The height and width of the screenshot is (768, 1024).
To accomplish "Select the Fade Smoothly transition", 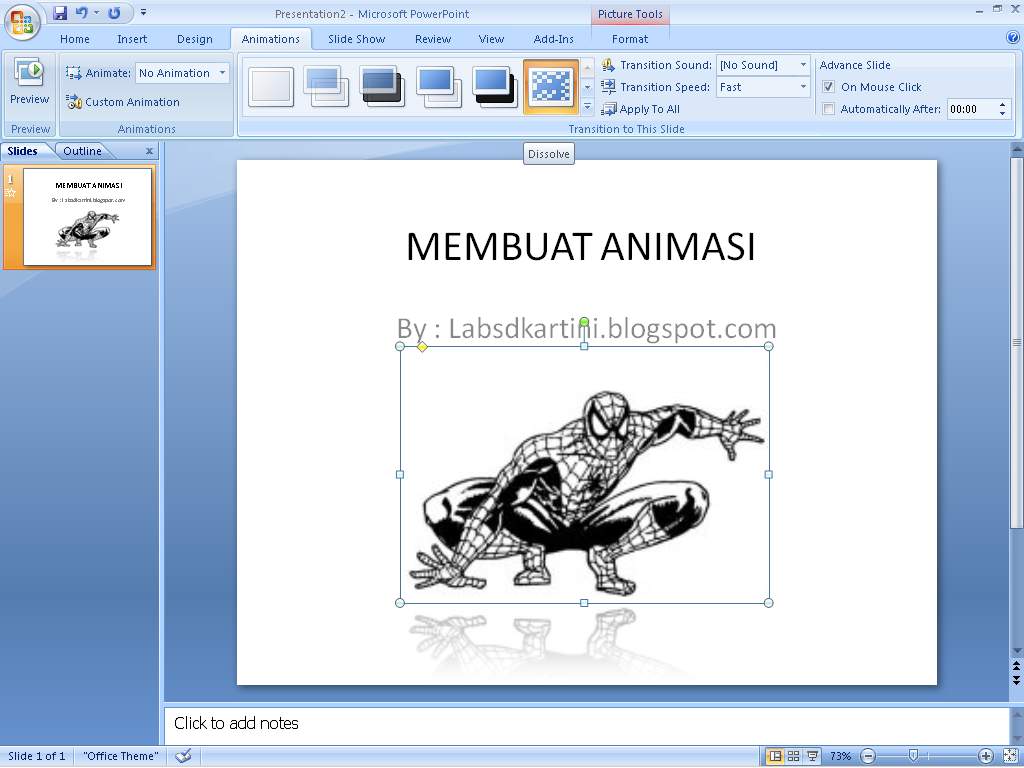I will 326,86.
